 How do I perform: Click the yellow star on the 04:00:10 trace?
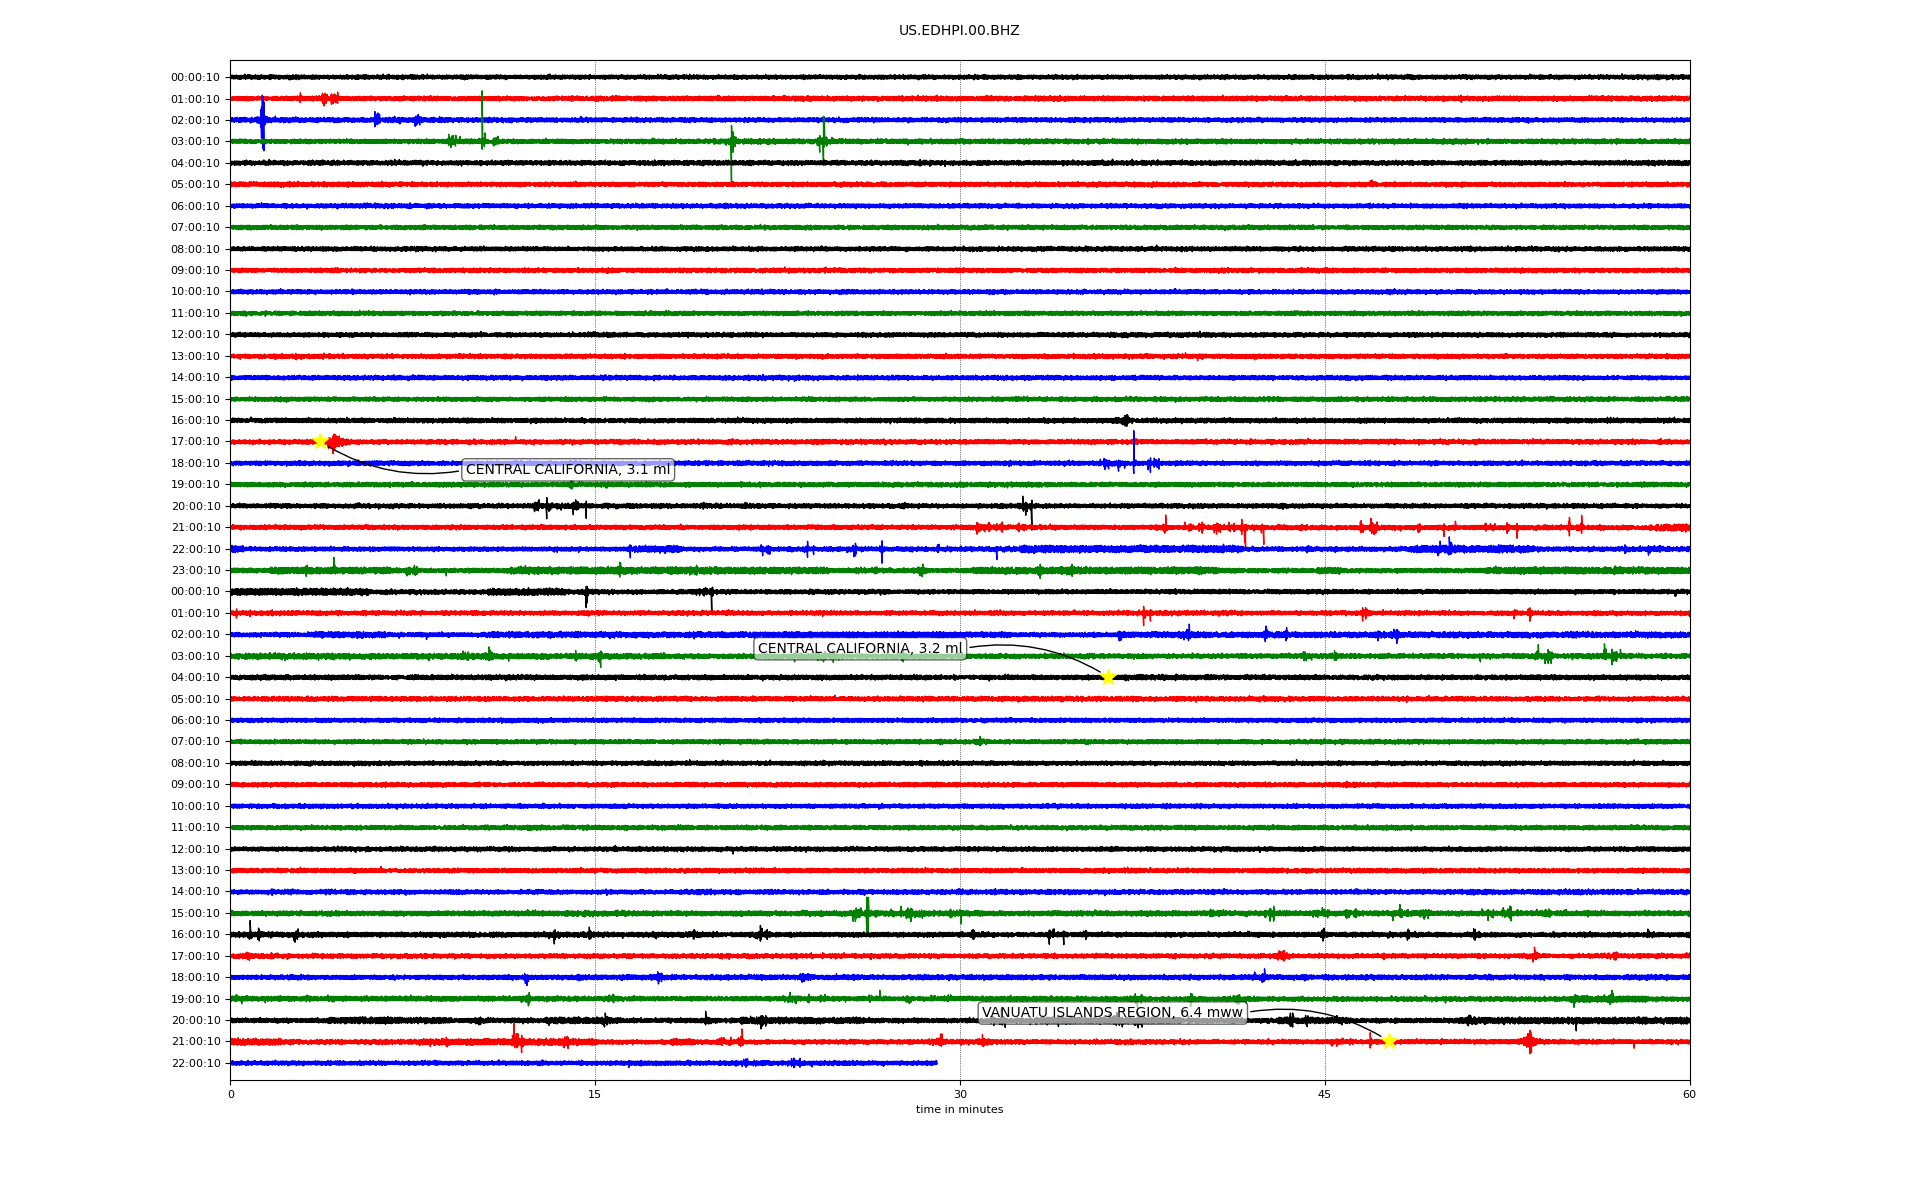tap(1108, 677)
